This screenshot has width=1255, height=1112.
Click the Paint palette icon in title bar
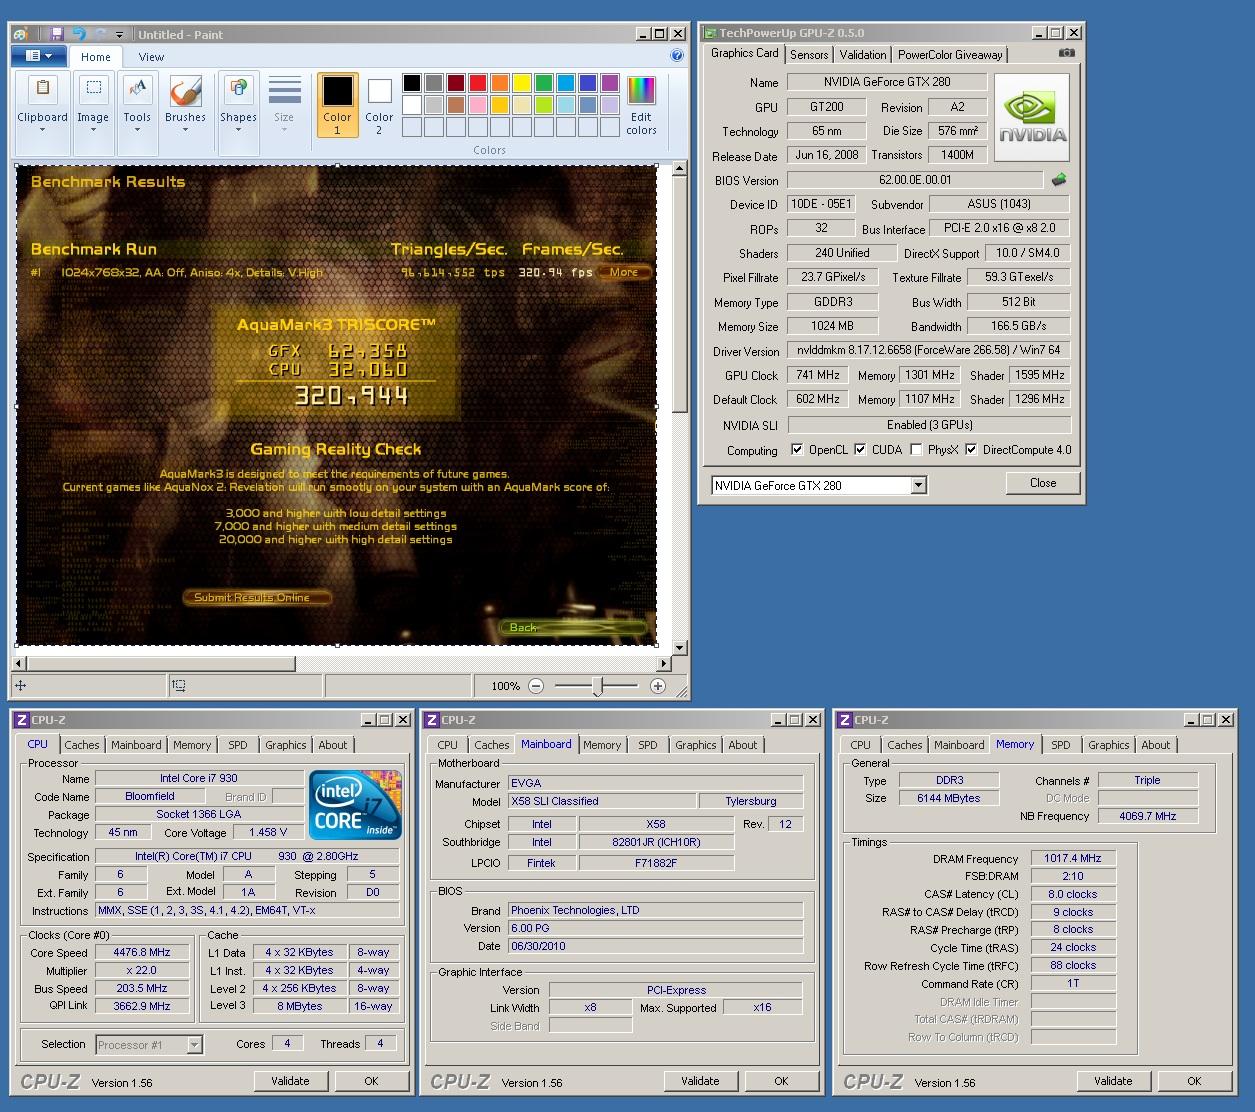[20, 34]
